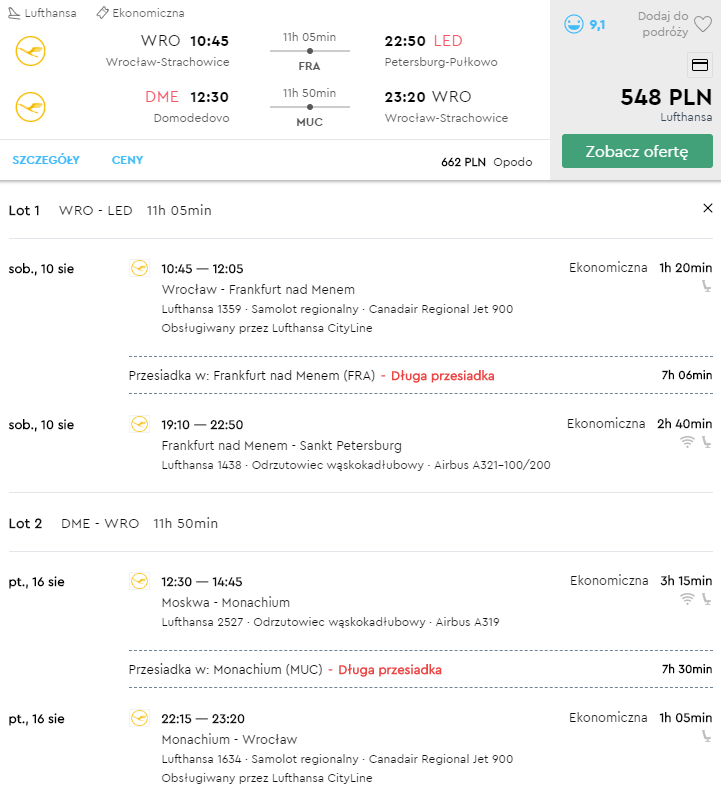This screenshot has width=721, height=801.
Task: Click the Zobacz ofertę button
Action: (x=637, y=151)
